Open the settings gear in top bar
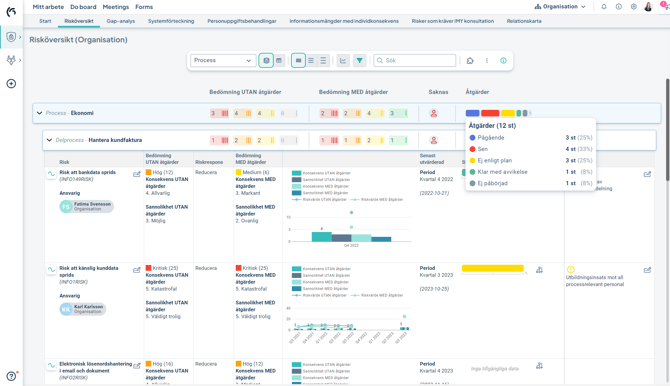The height and width of the screenshot is (386, 670). (634, 7)
